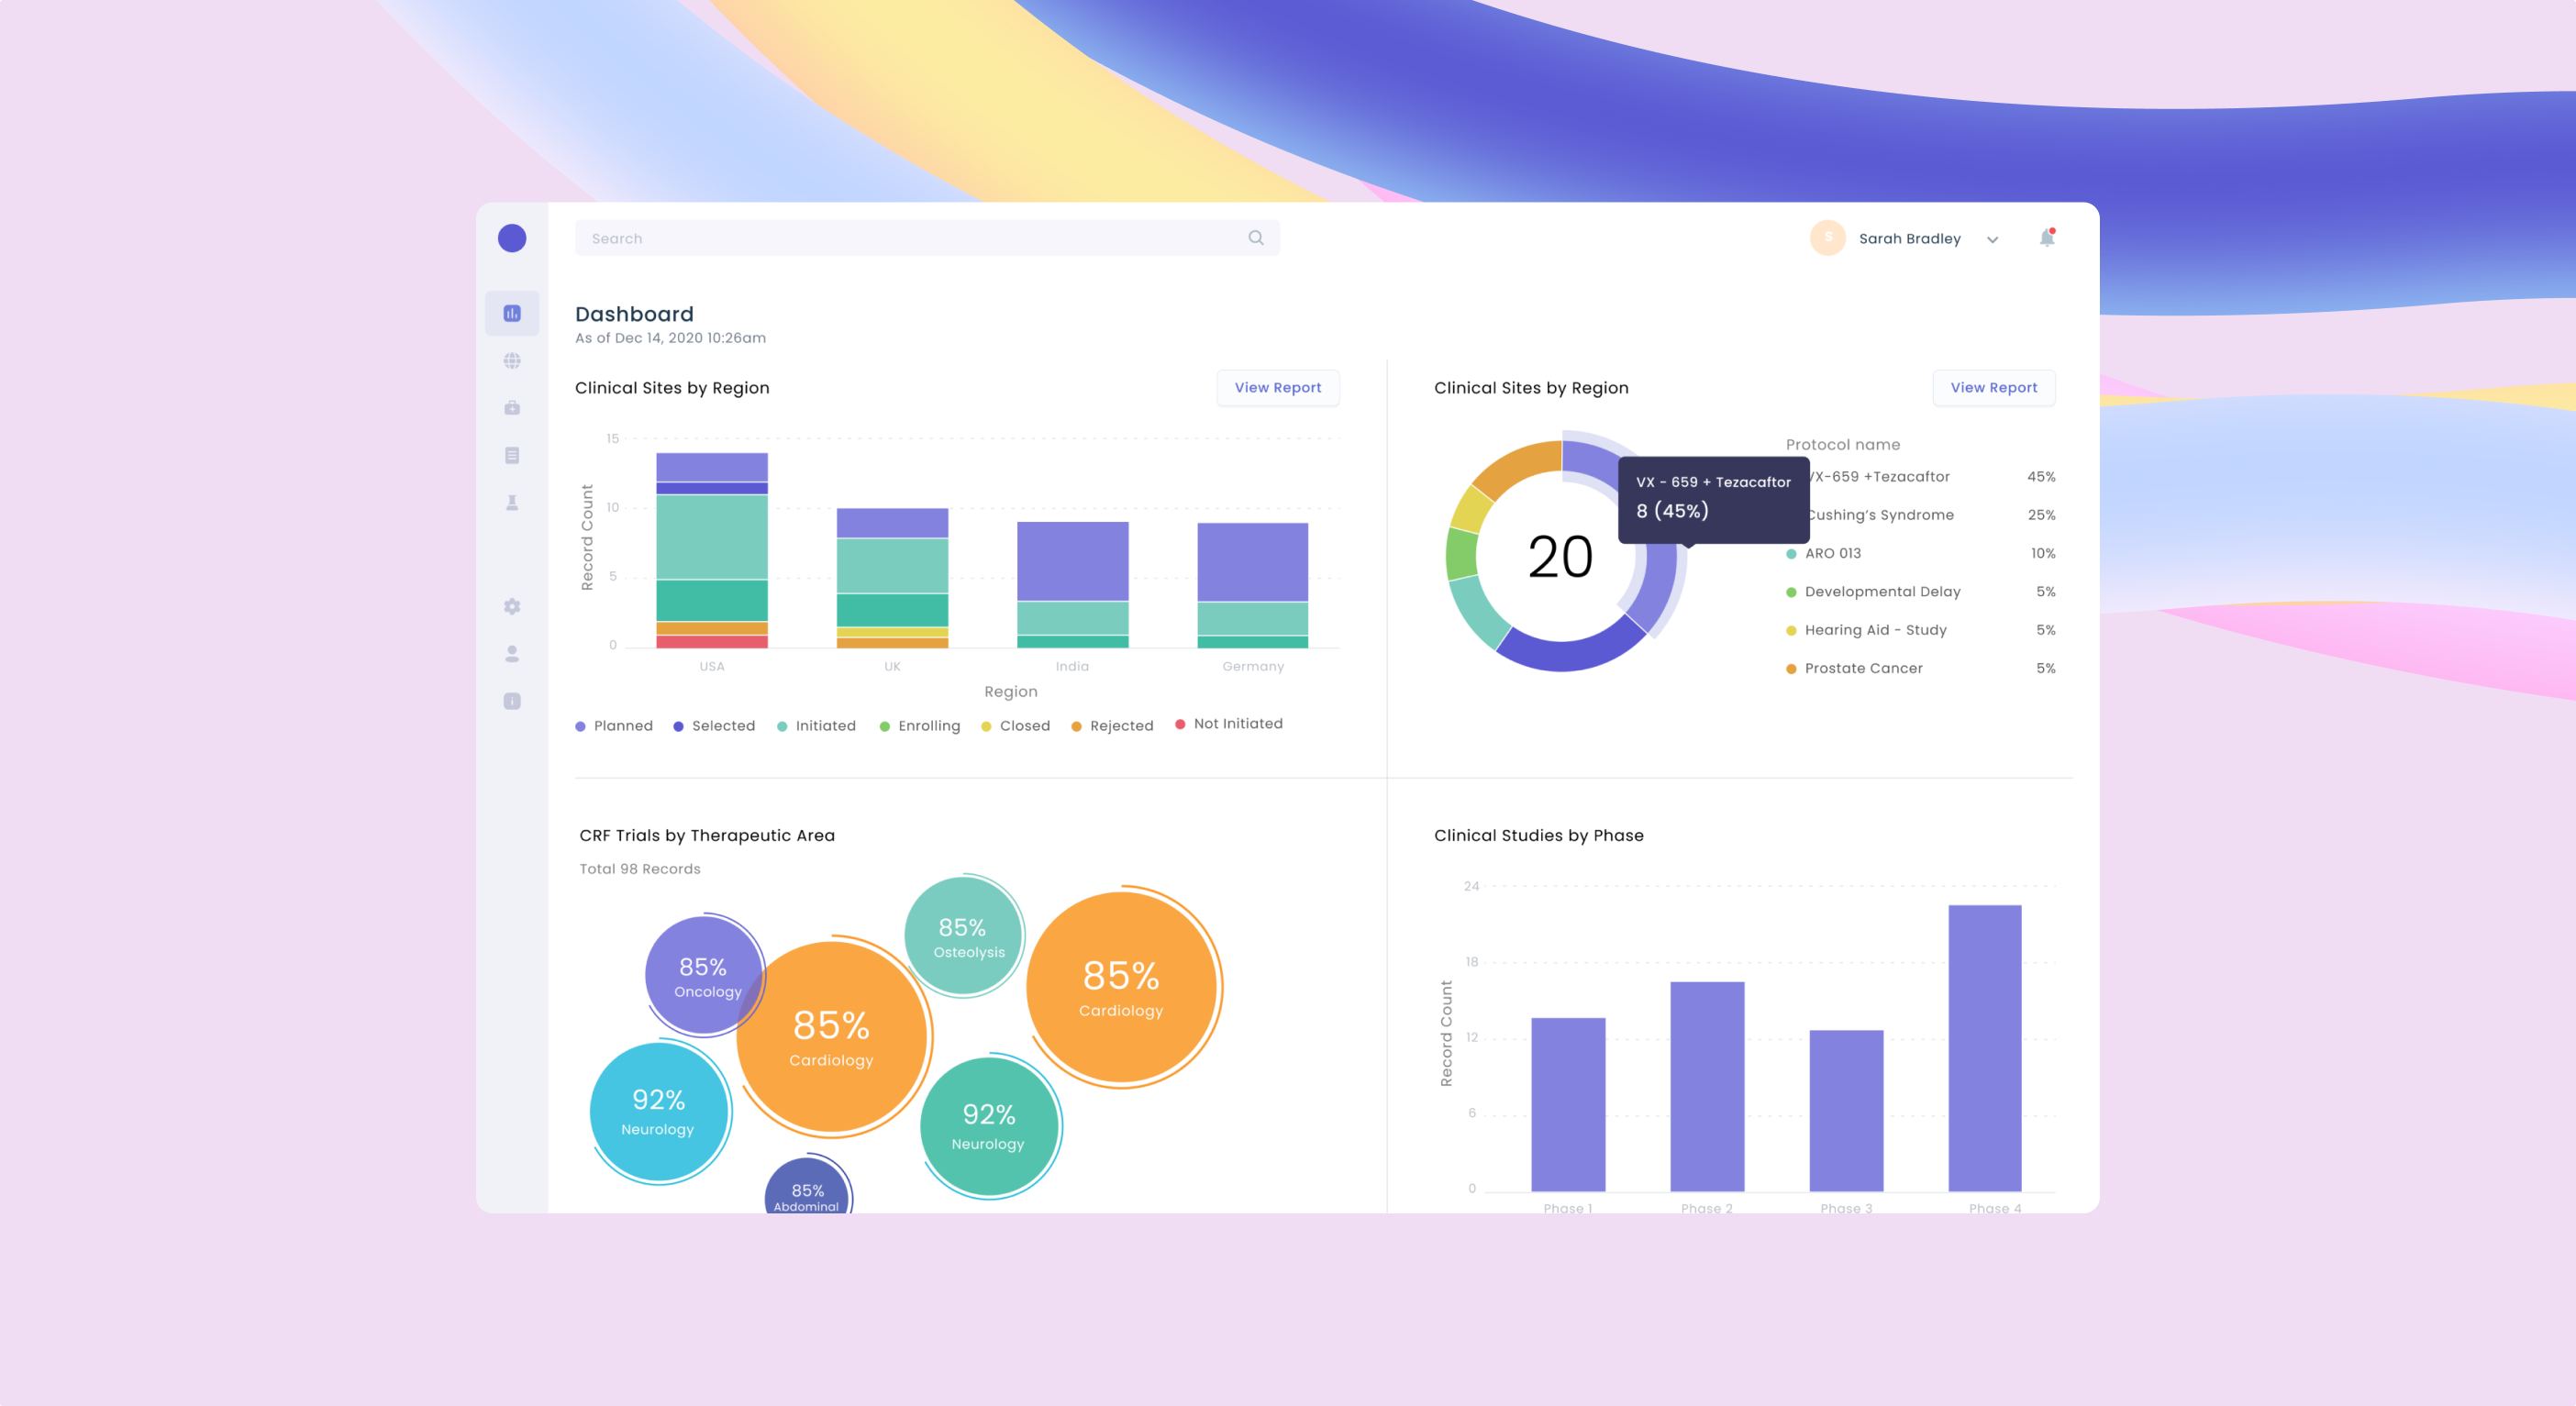The width and height of the screenshot is (2576, 1406).
Task: Open notifications via the bell icon
Action: click(2046, 238)
